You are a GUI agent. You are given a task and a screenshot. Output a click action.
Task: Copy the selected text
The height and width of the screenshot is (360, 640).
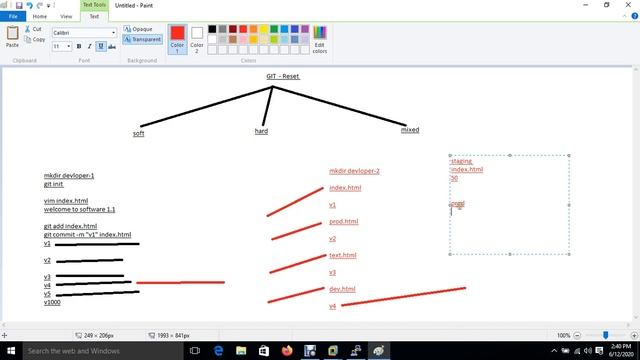35,40
